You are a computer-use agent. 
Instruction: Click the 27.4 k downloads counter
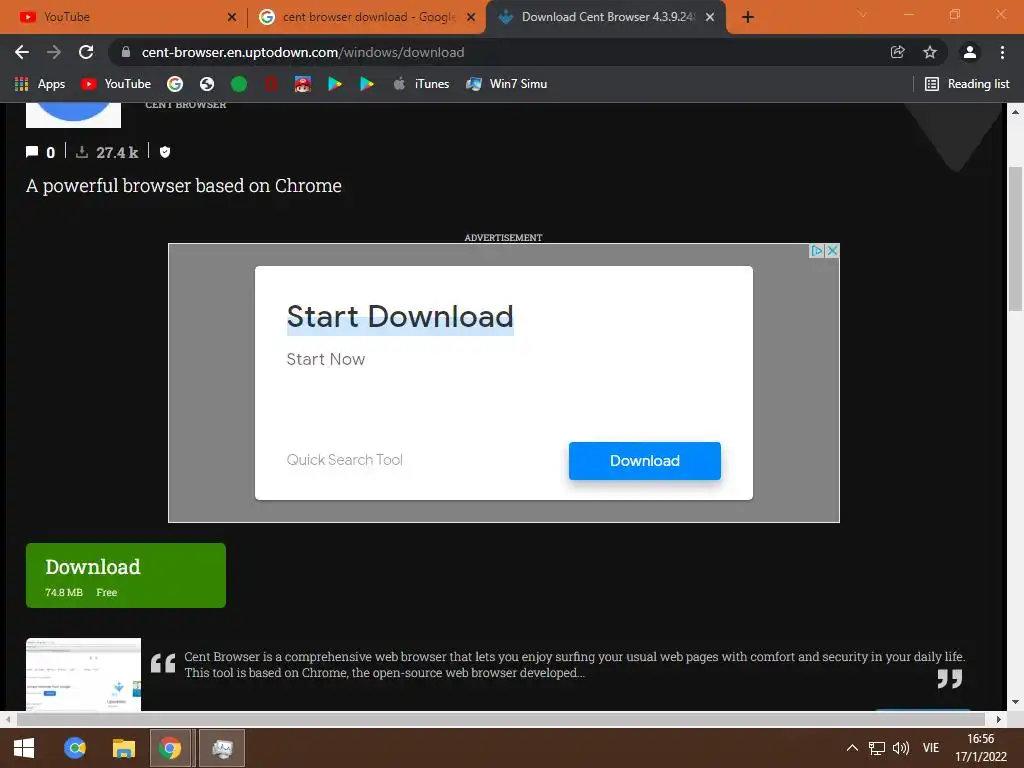tap(108, 152)
